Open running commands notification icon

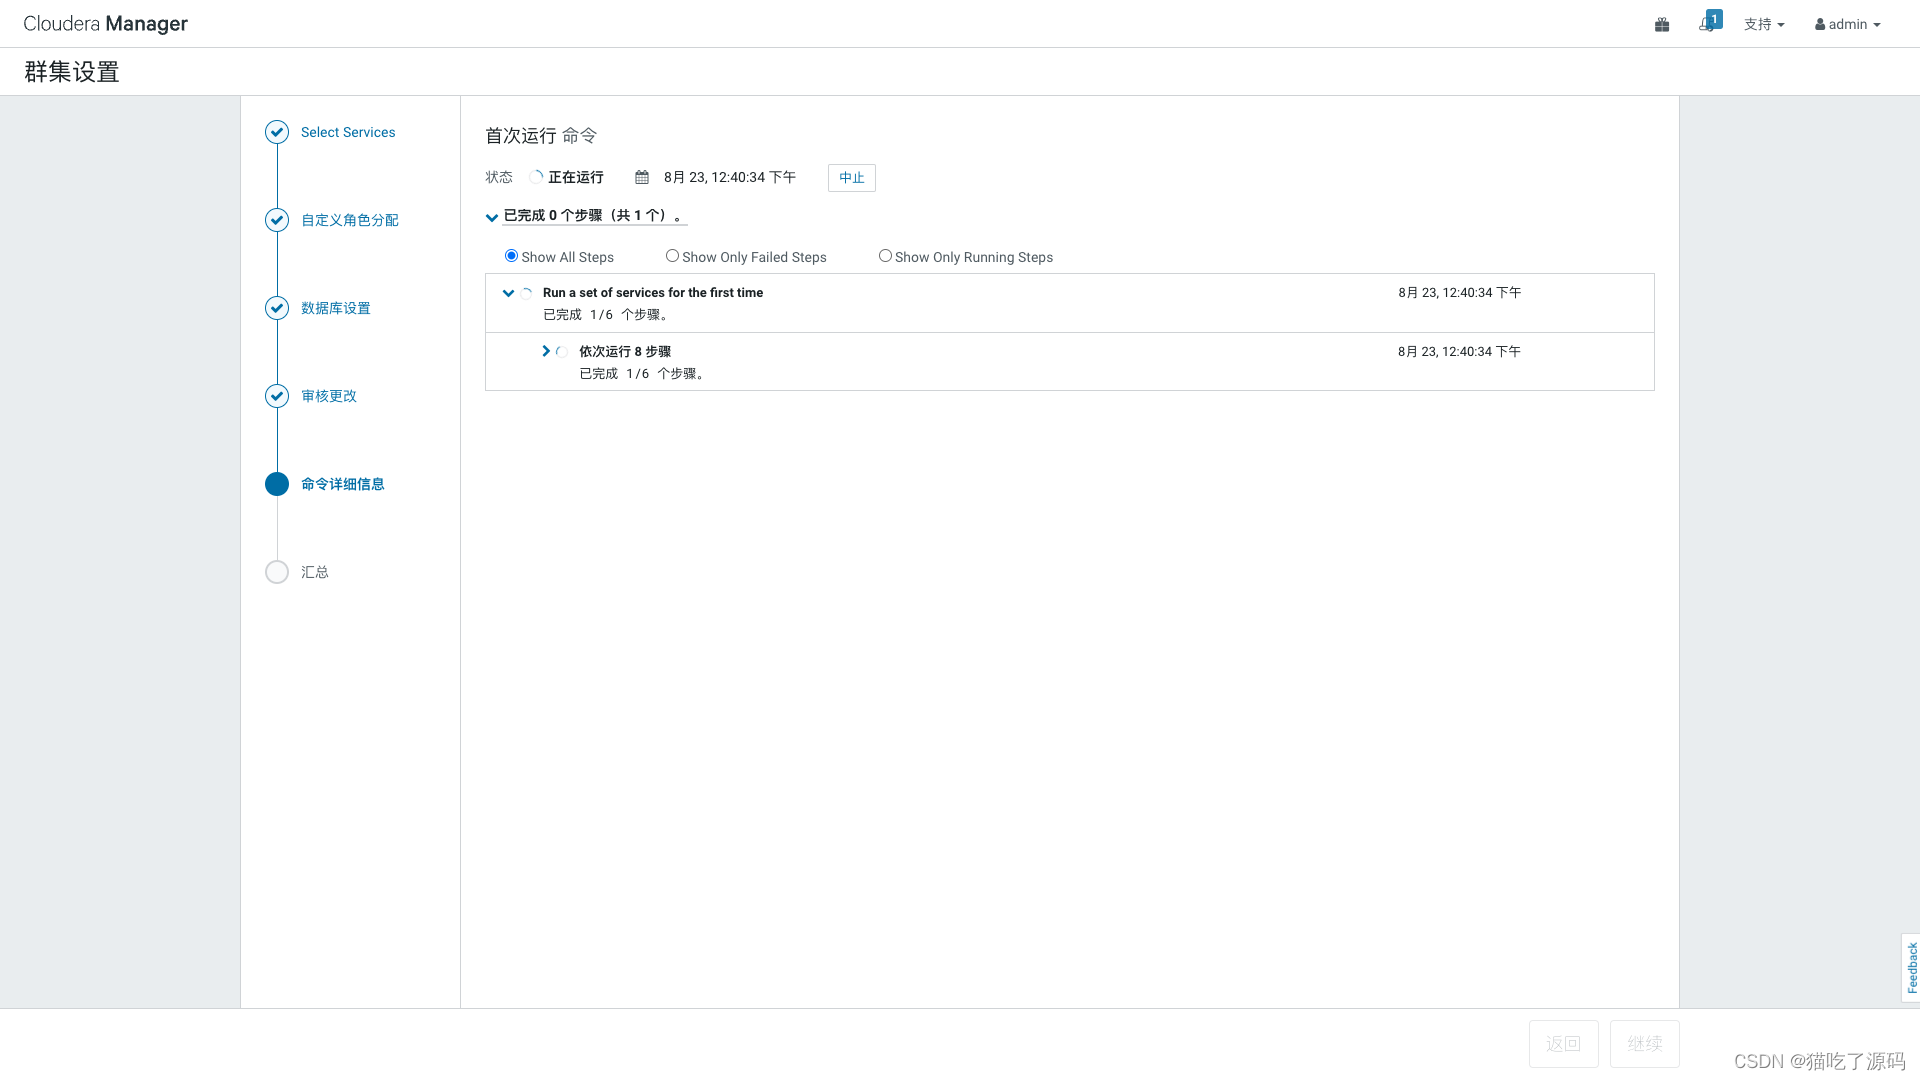pos(1708,23)
